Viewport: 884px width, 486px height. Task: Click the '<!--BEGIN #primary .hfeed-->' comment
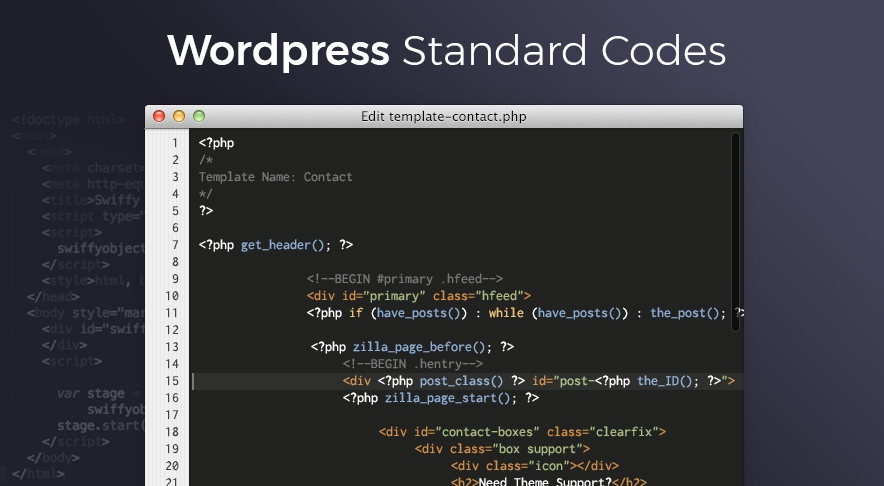click(x=405, y=279)
